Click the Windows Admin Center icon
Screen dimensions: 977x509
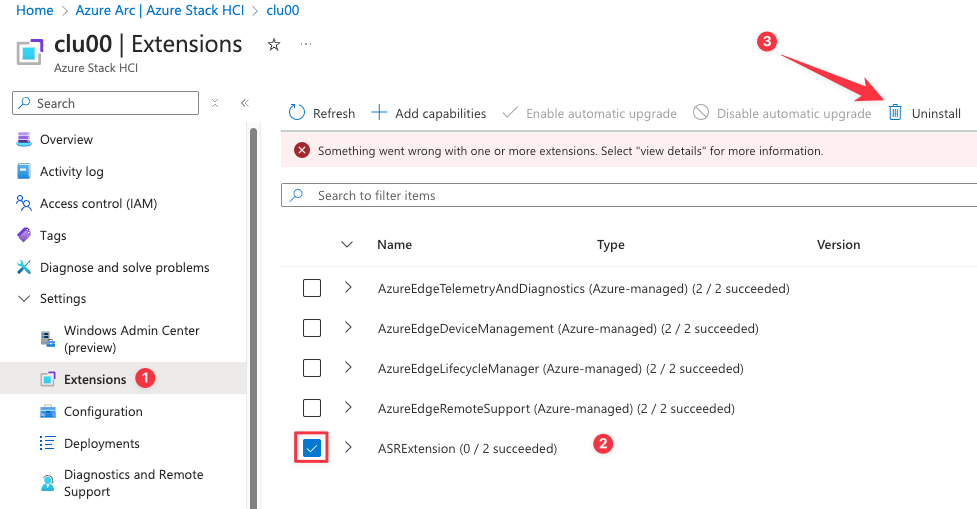coord(48,338)
